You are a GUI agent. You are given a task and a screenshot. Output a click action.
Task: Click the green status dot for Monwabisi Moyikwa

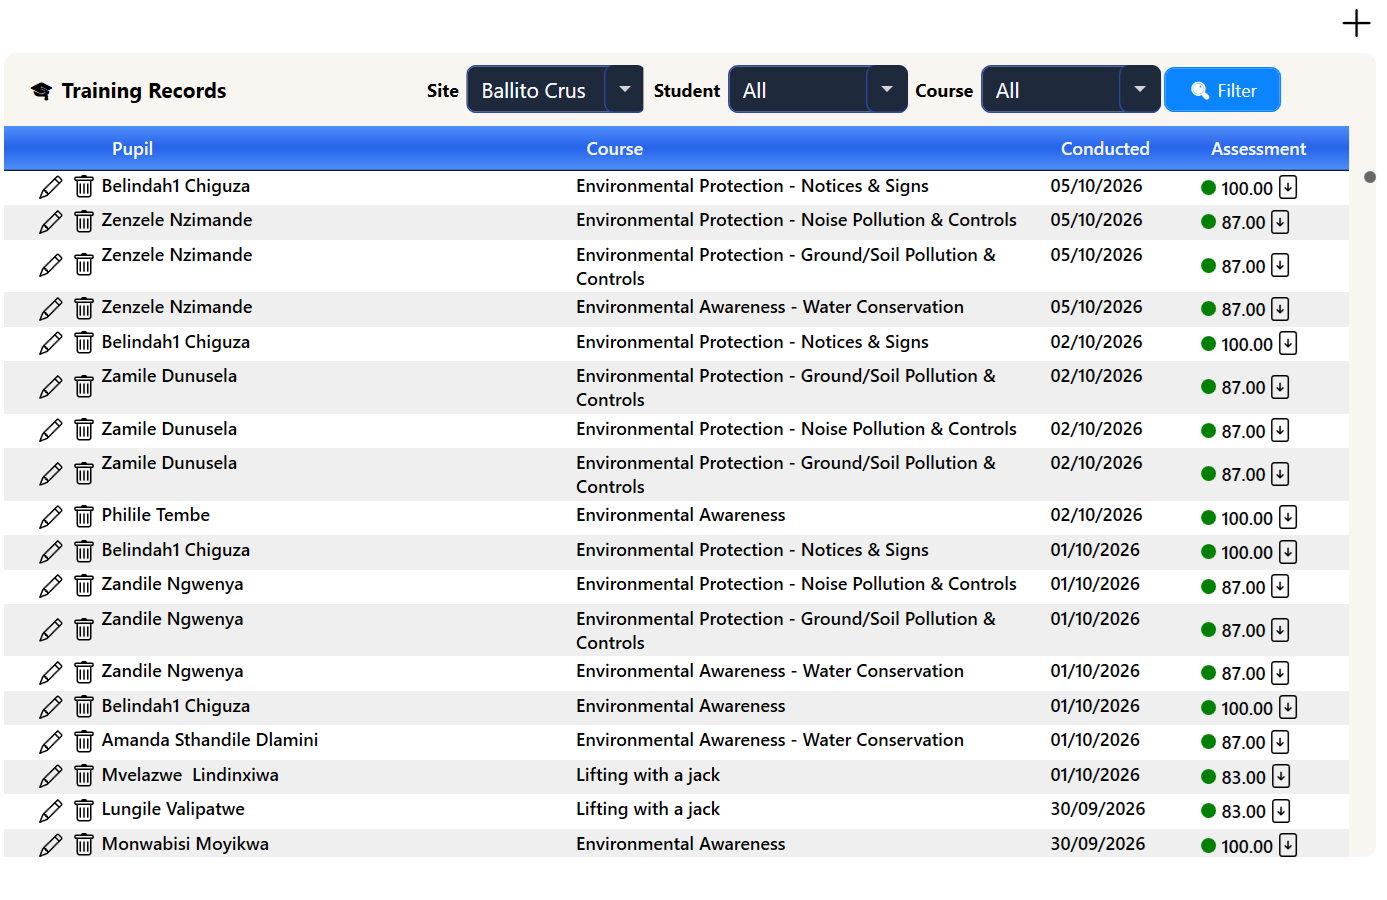tap(1208, 846)
